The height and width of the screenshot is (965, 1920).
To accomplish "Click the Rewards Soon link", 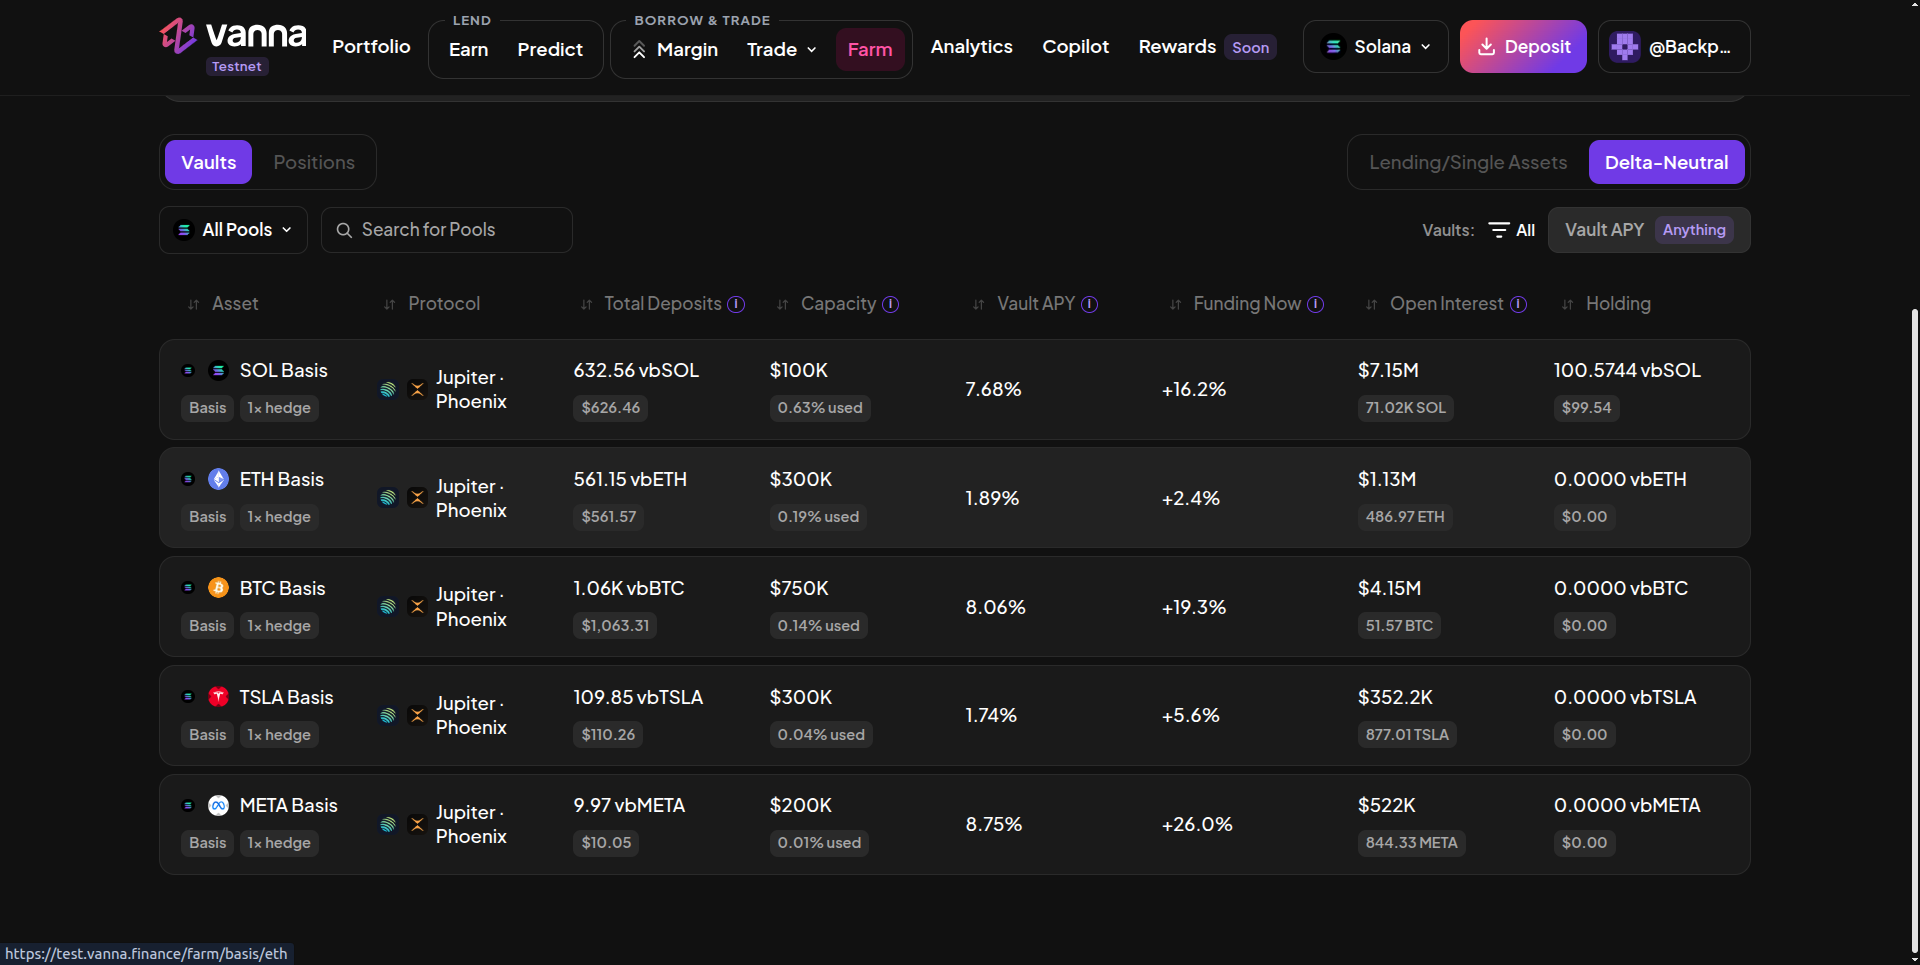I will [x=1207, y=47].
